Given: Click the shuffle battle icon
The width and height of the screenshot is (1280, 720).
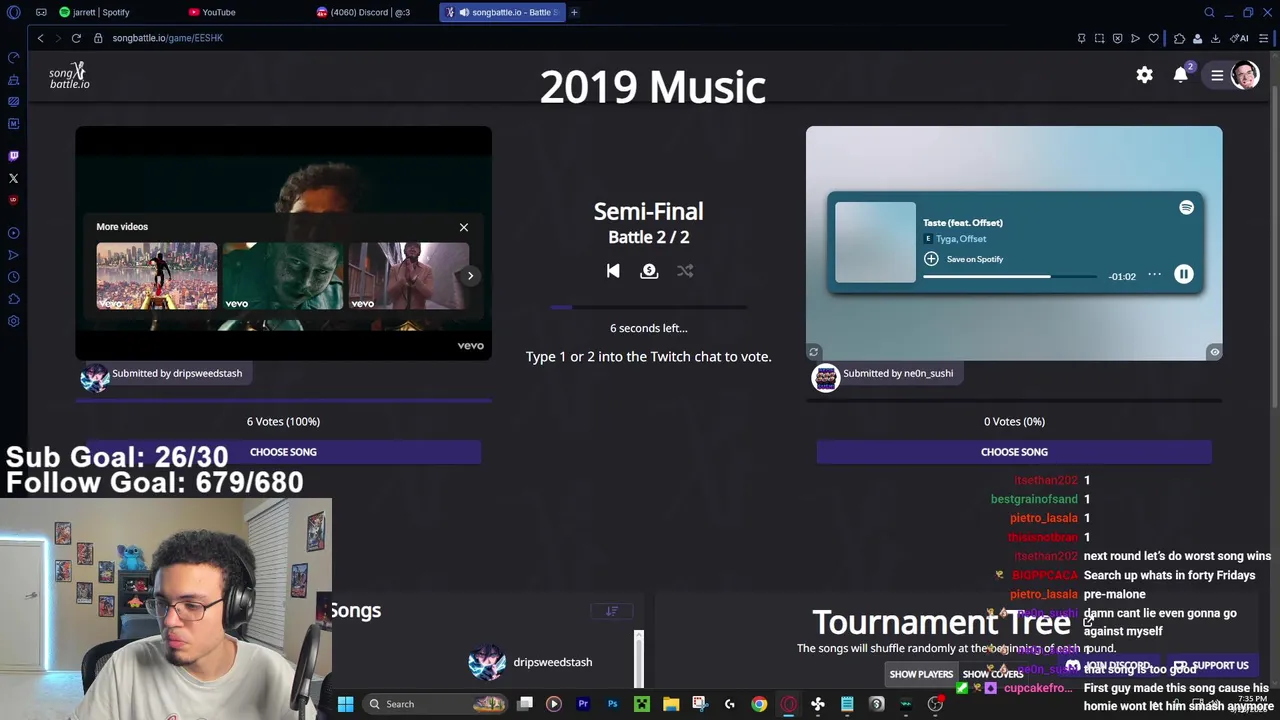Looking at the screenshot, I should click(x=685, y=271).
